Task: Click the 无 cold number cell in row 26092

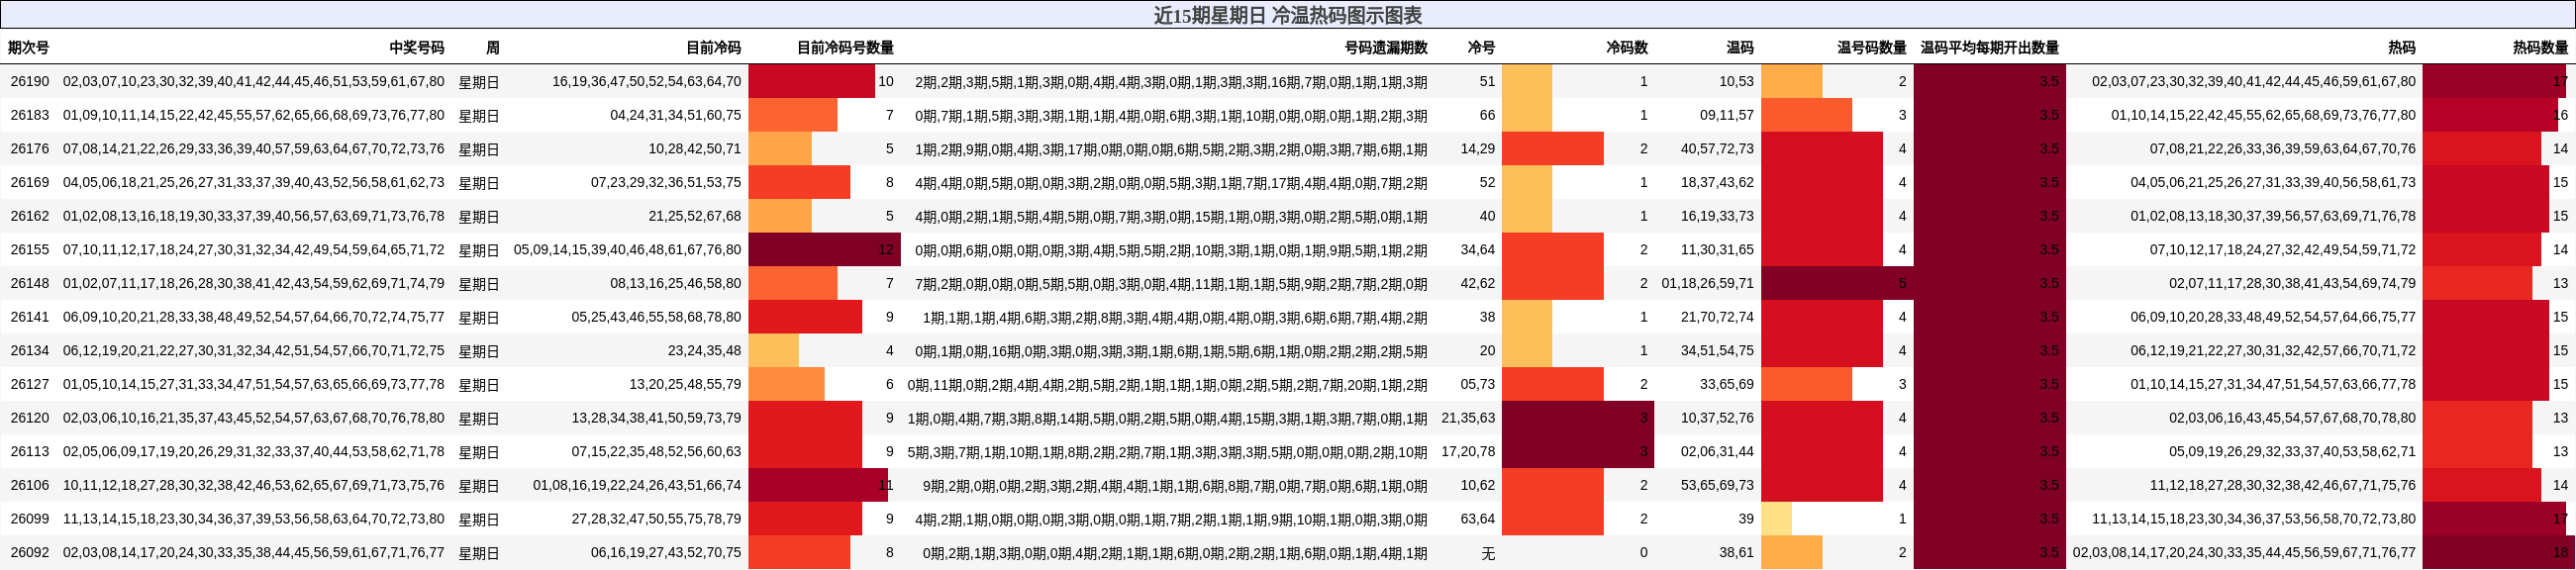Action: 1488,553
